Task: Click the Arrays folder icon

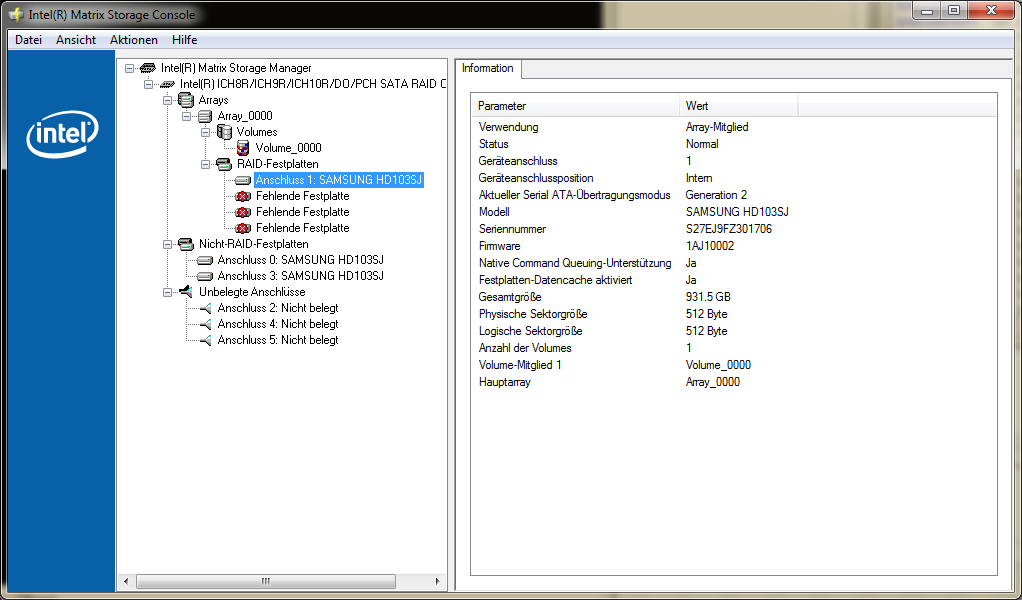Action: point(186,100)
